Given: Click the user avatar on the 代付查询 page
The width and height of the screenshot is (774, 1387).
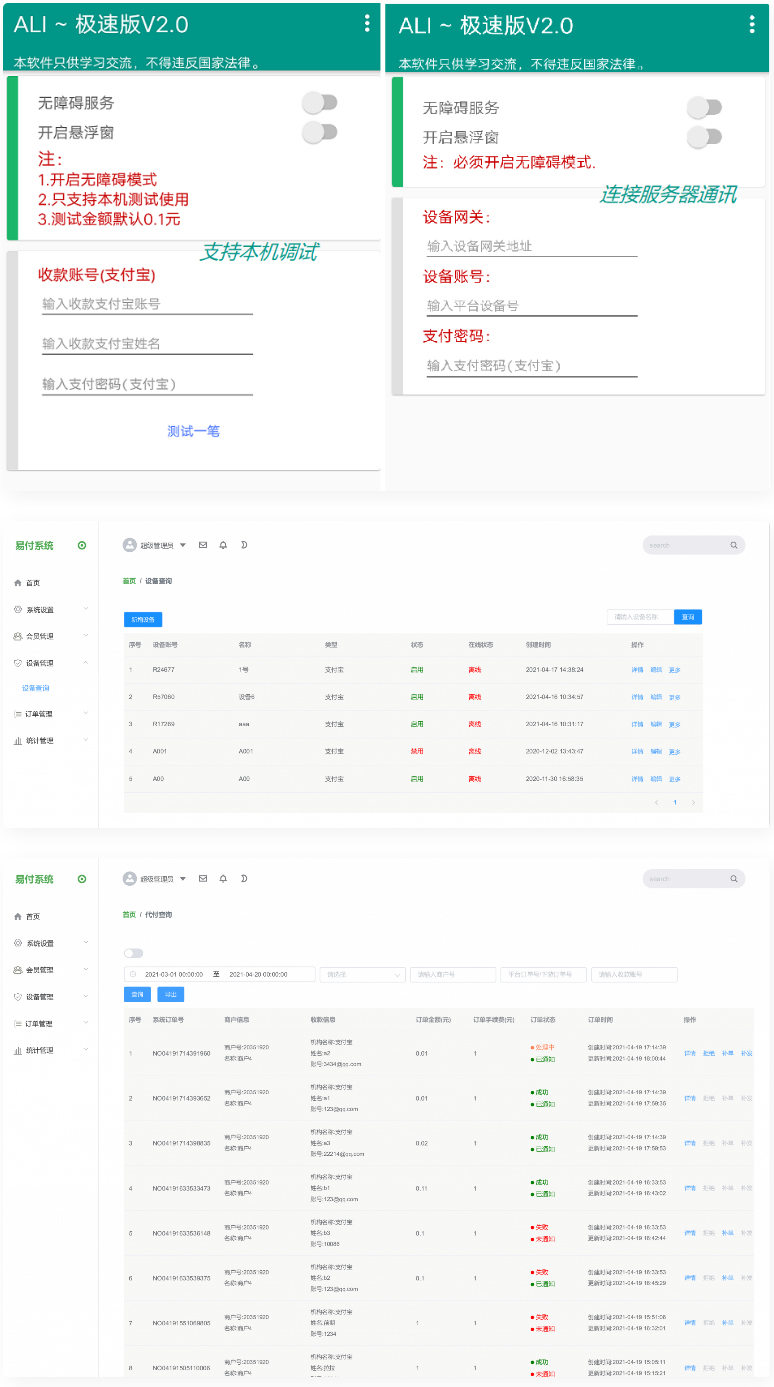Looking at the screenshot, I should [x=129, y=878].
